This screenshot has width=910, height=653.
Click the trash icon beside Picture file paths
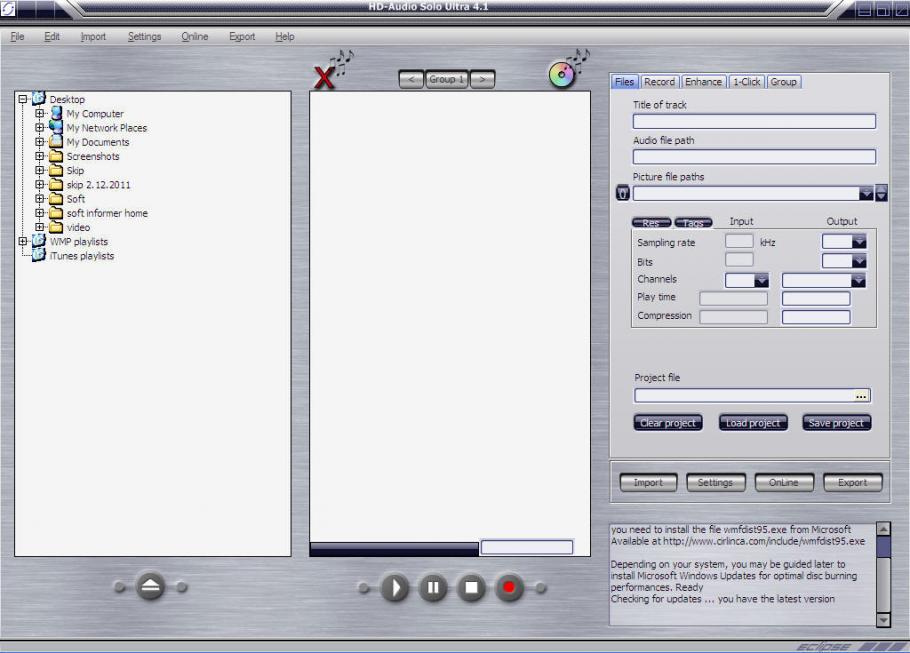click(622, 193)
